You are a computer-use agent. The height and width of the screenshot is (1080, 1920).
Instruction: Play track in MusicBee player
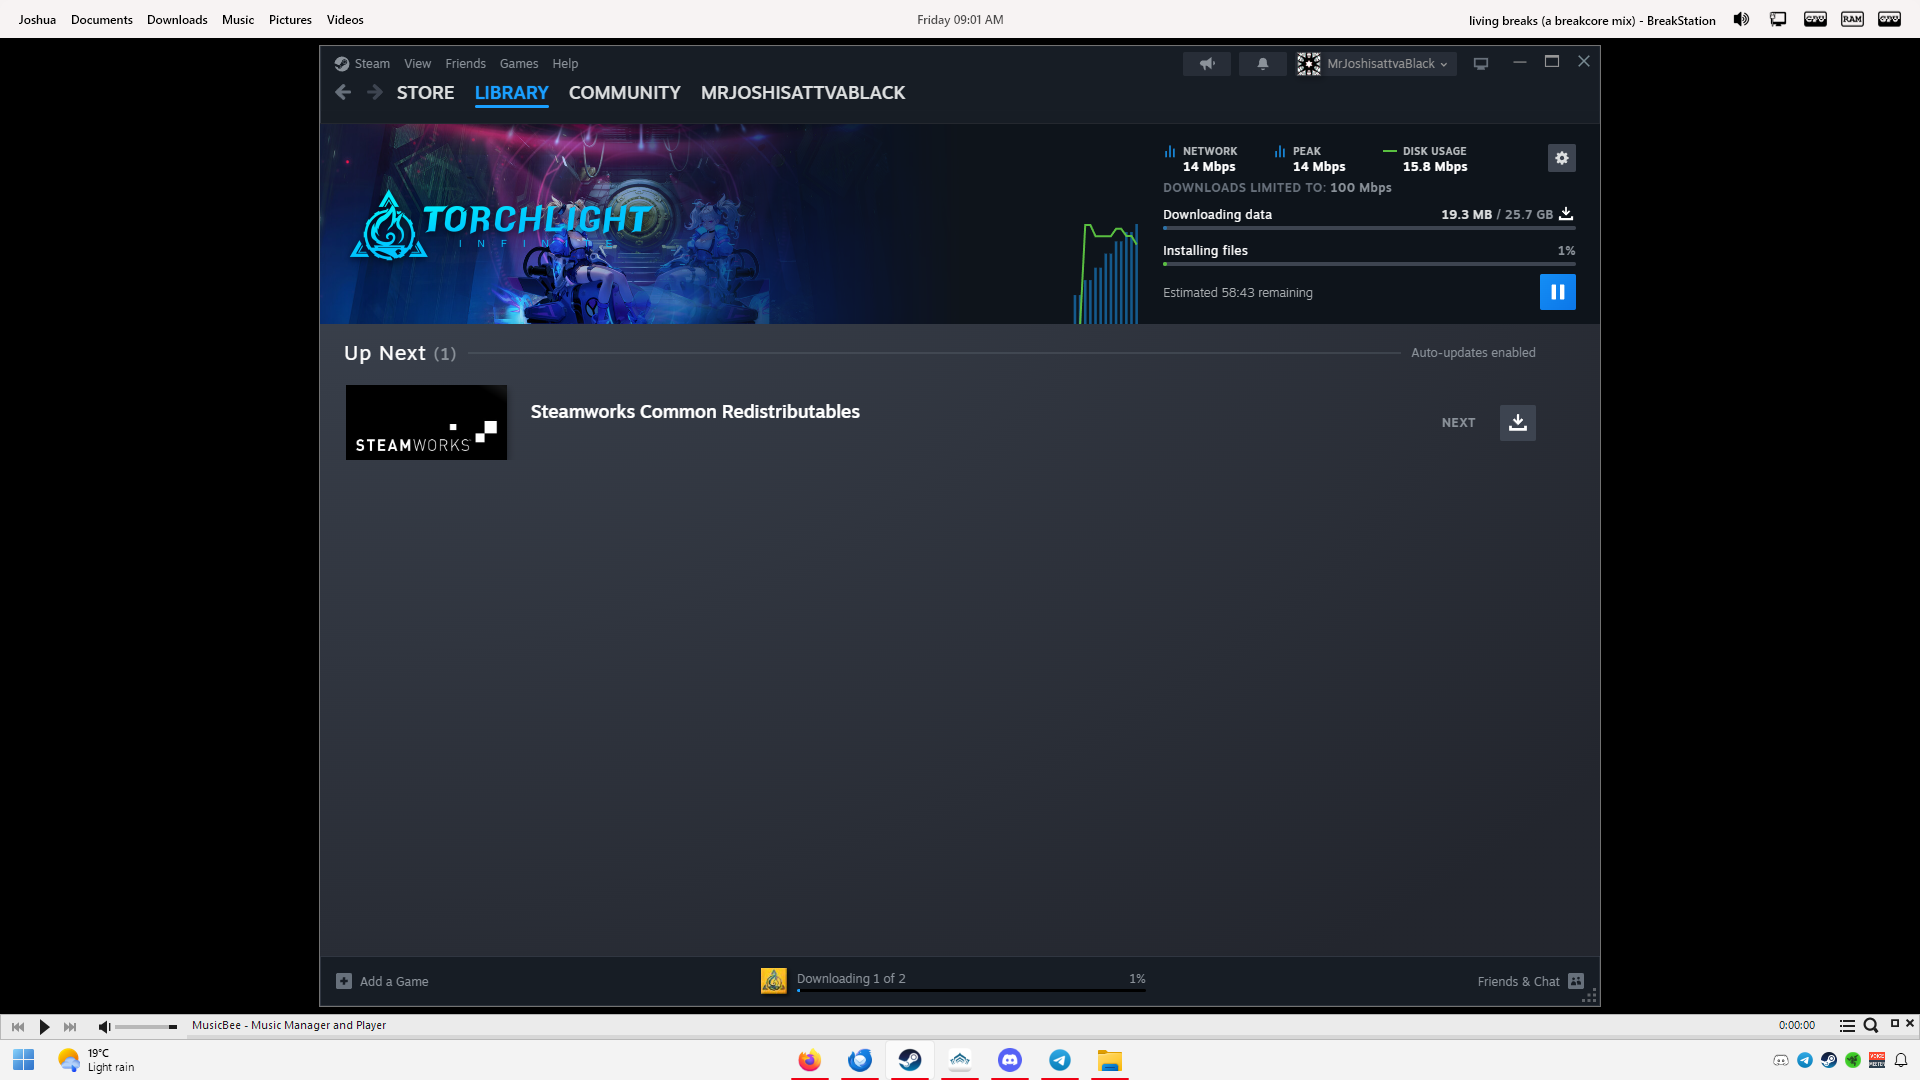click(x=44, y=1026)
